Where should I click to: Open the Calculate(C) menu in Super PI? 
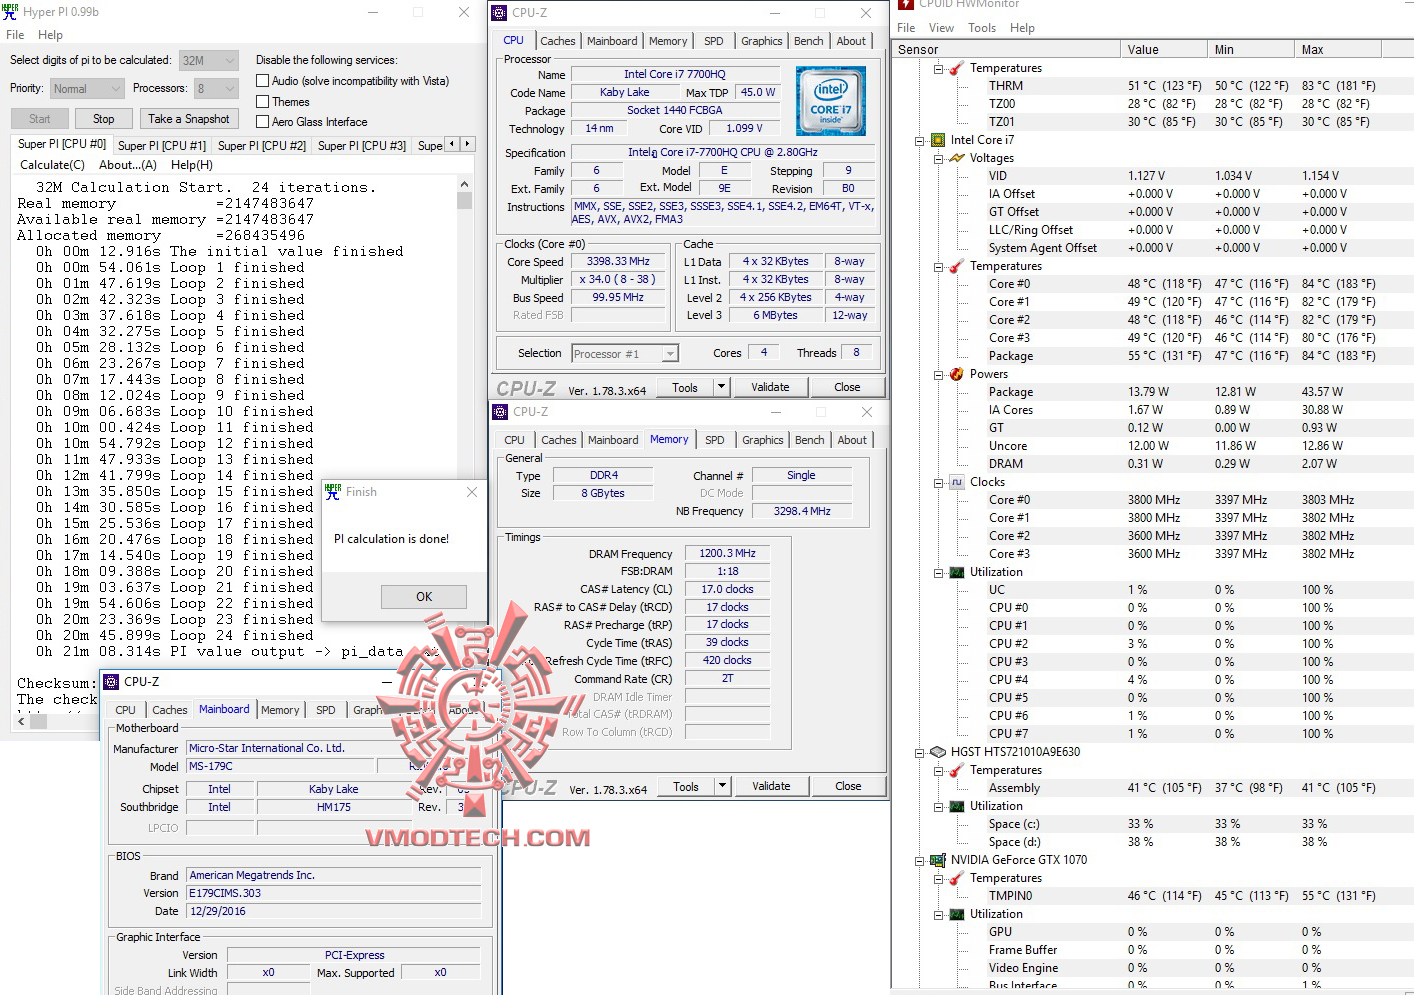52,165
